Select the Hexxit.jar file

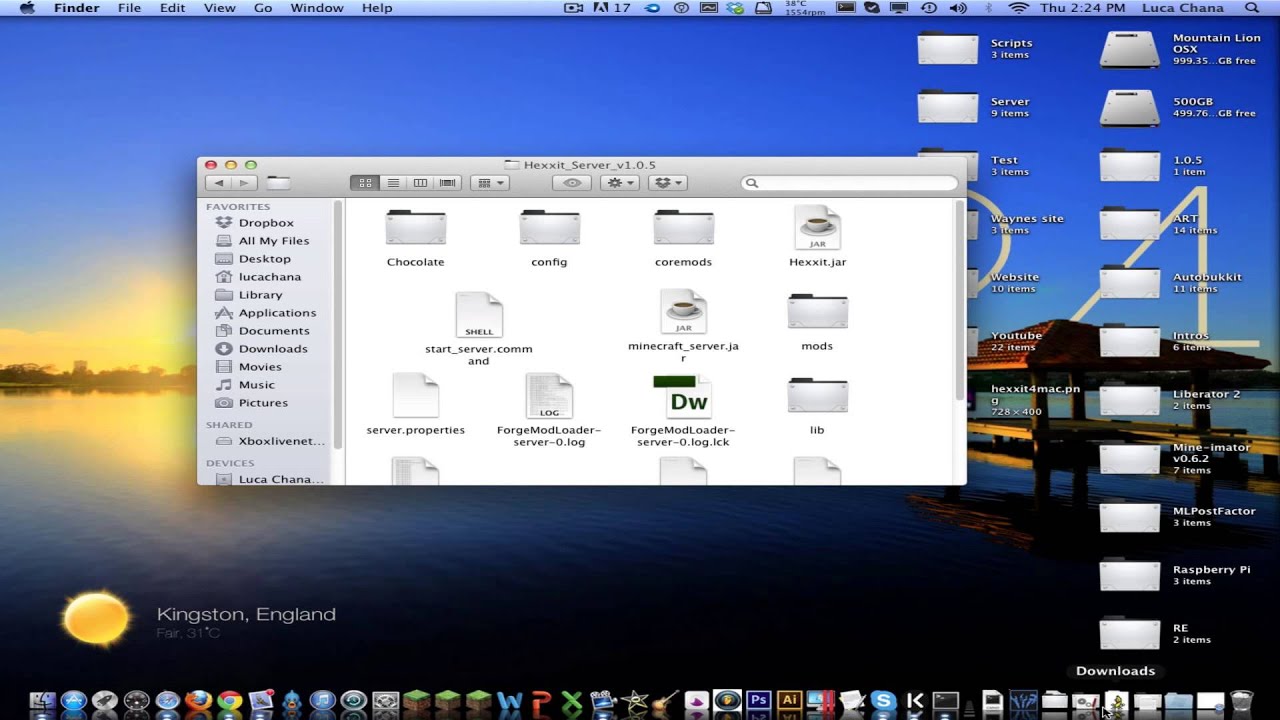(x=817, y=238)
